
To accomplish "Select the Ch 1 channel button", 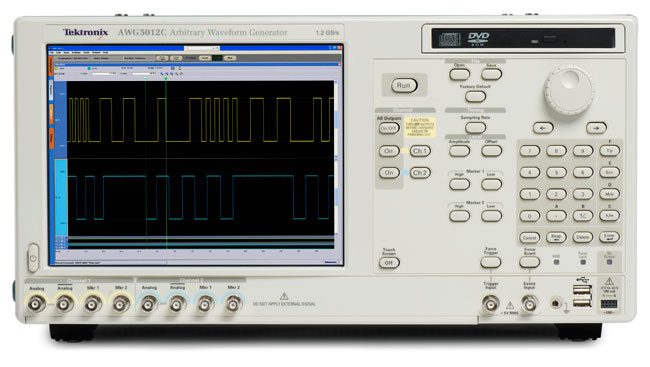I will (x=420, y=151).
